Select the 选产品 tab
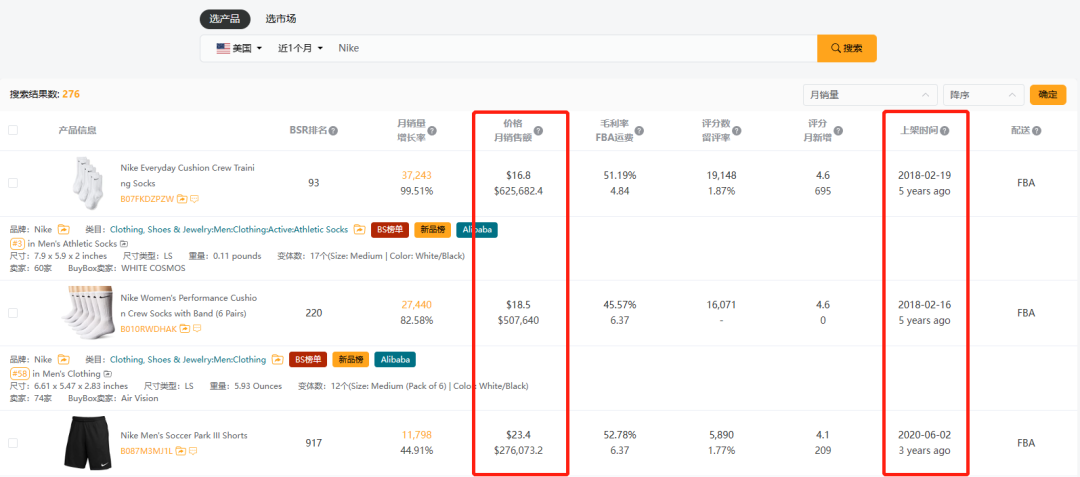The width and height of the screenshot is (1080, 477). (225, 18)
